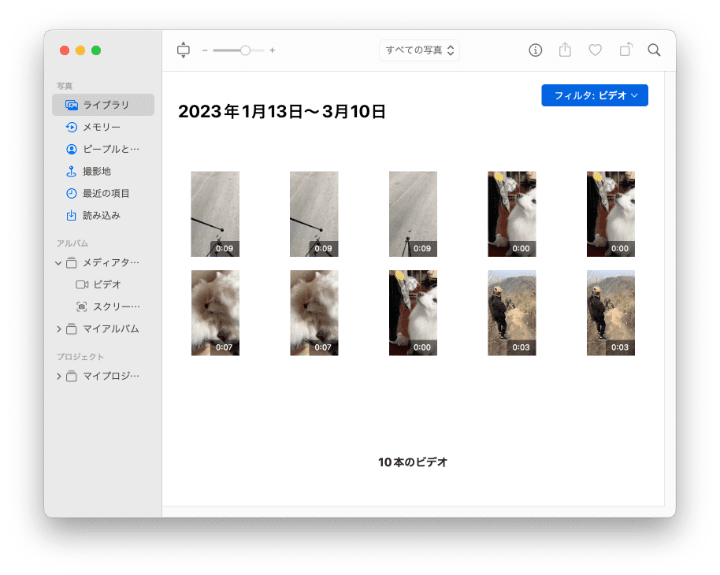720x575 pixels.
Task: Click the folder icon beside メディアタ…
Action: (71, 263)
